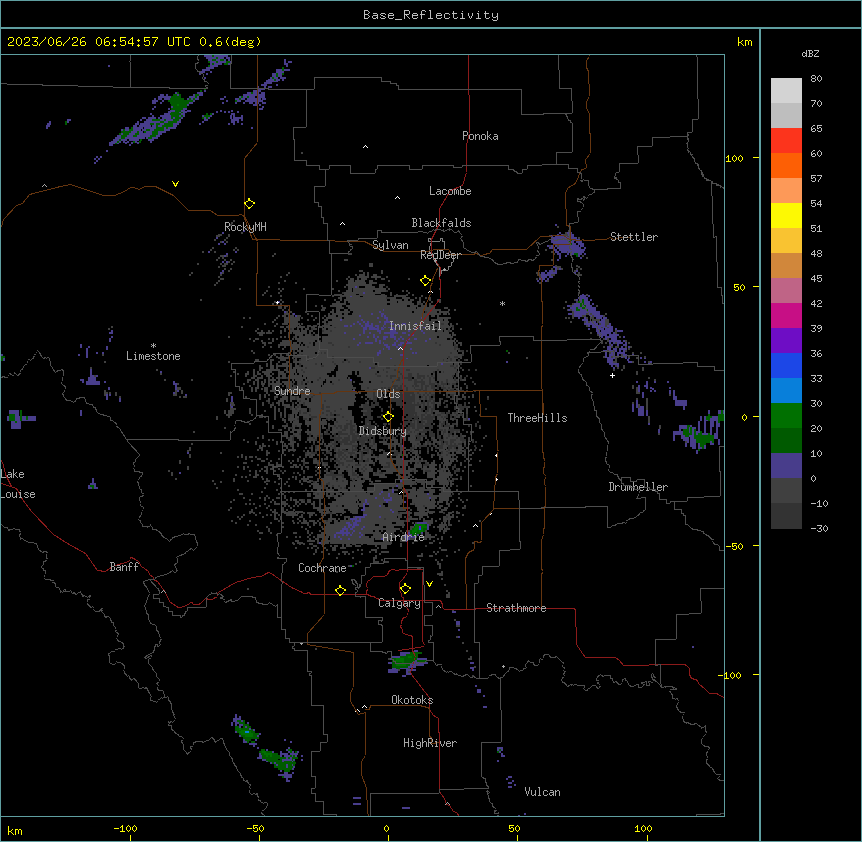Click the red swatch in dBZ legend
Screen dimensions: 862x842
coord(786,140)
